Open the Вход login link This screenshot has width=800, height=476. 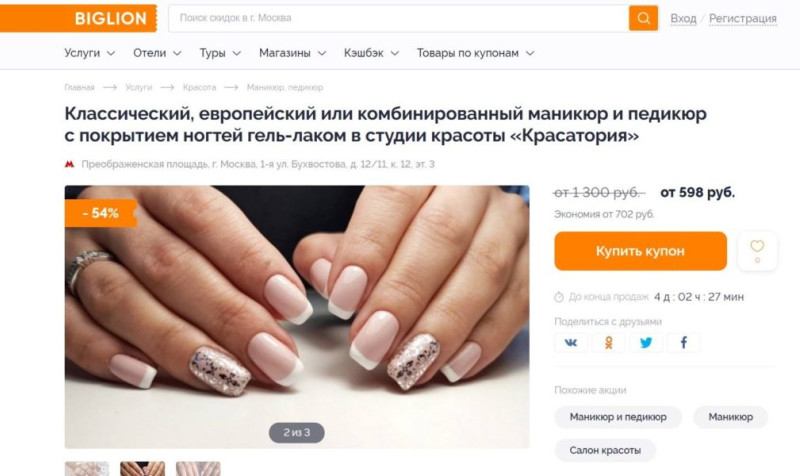coord(683,18)
